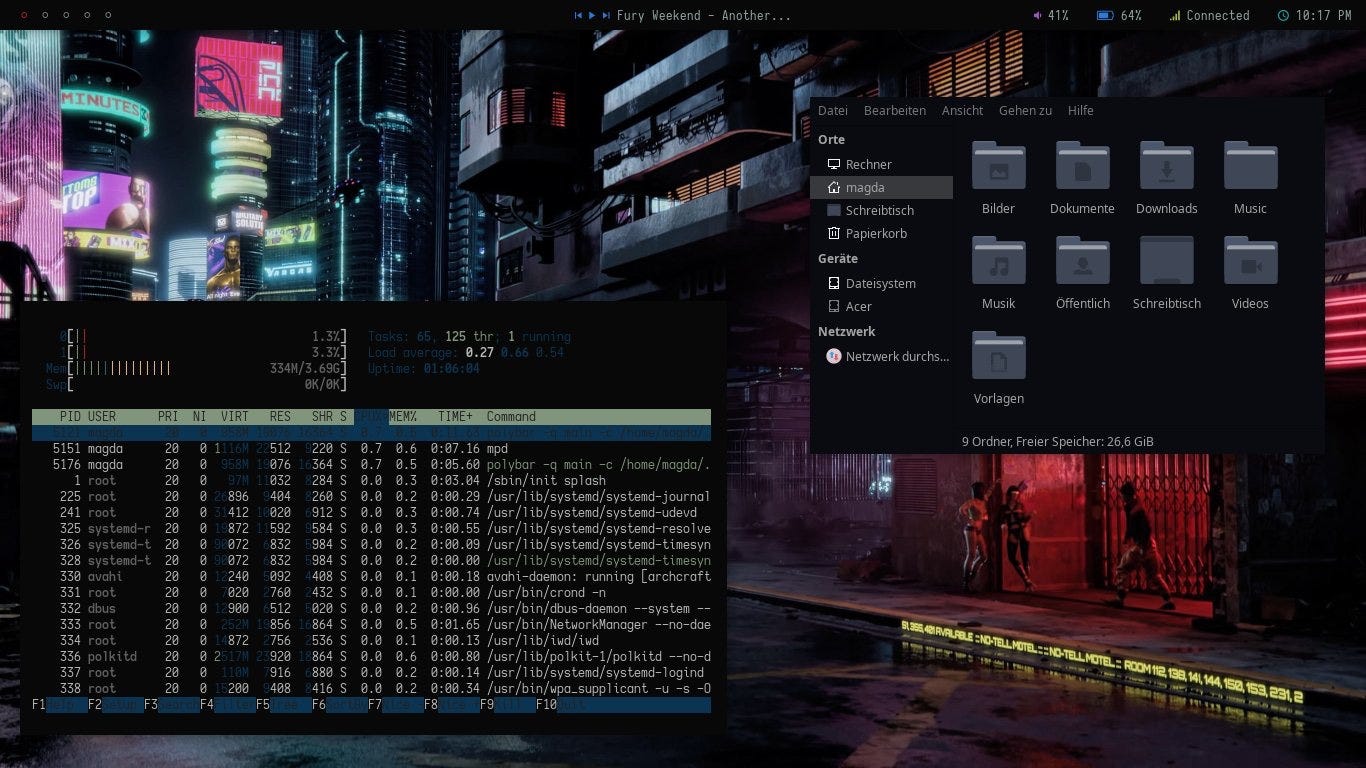The width and height of the screenshot is (1366, 768).
Task: Sort htop by the MEM% column header
Action: pos(403,417)
